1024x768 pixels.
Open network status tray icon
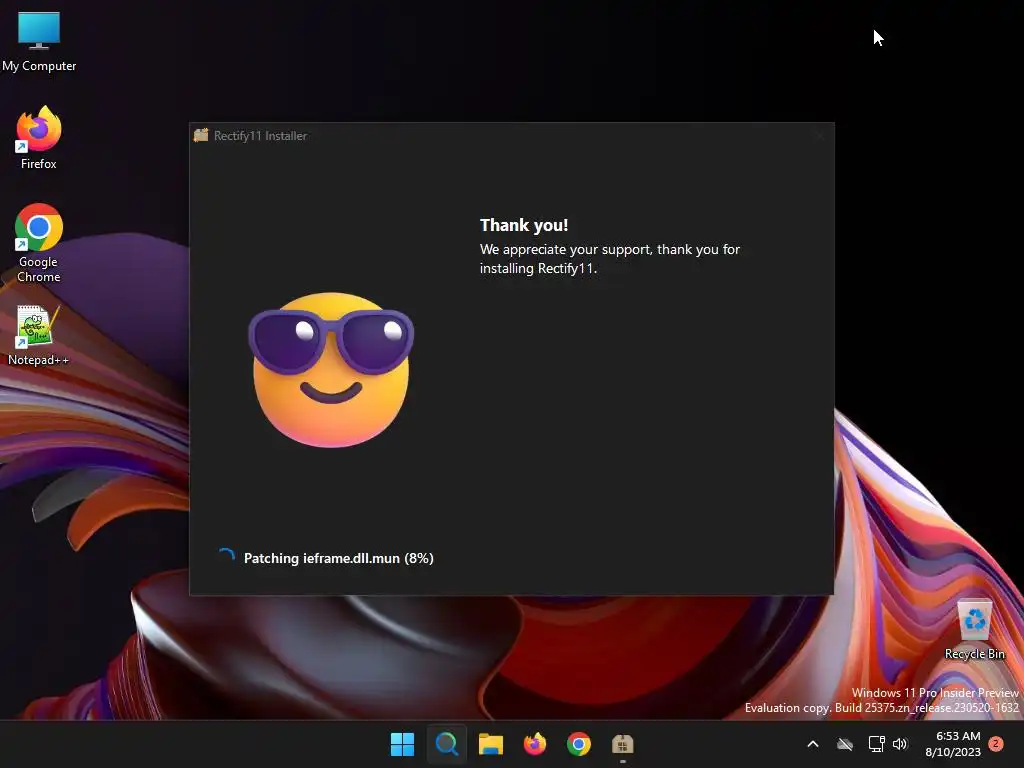[x=876, y=744]
